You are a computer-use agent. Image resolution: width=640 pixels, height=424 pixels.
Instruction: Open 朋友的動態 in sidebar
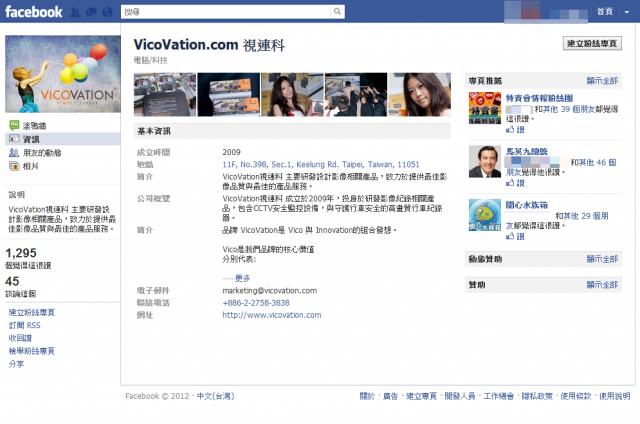[42, 153]
